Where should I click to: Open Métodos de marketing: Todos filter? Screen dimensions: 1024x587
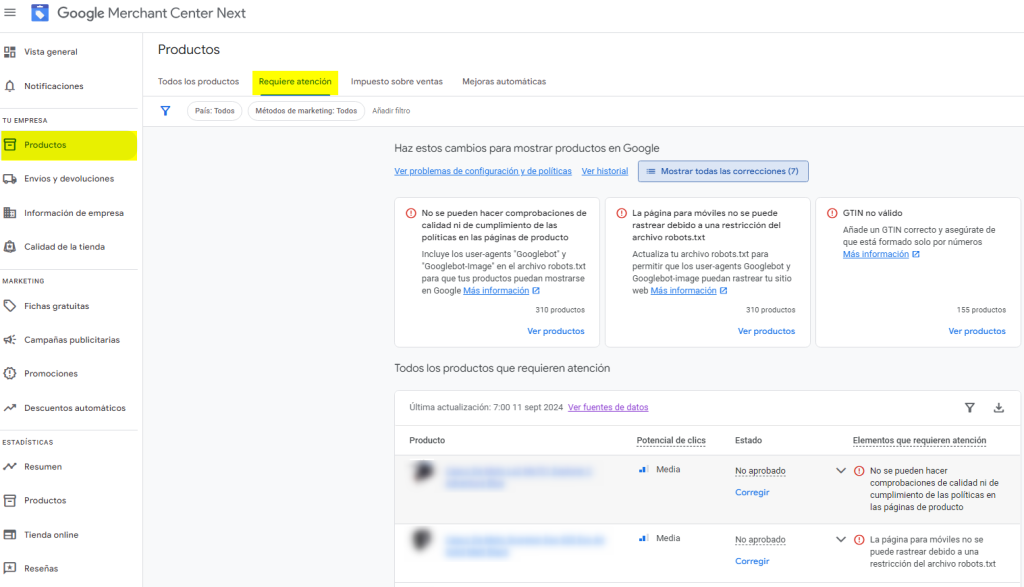point(305,111)
